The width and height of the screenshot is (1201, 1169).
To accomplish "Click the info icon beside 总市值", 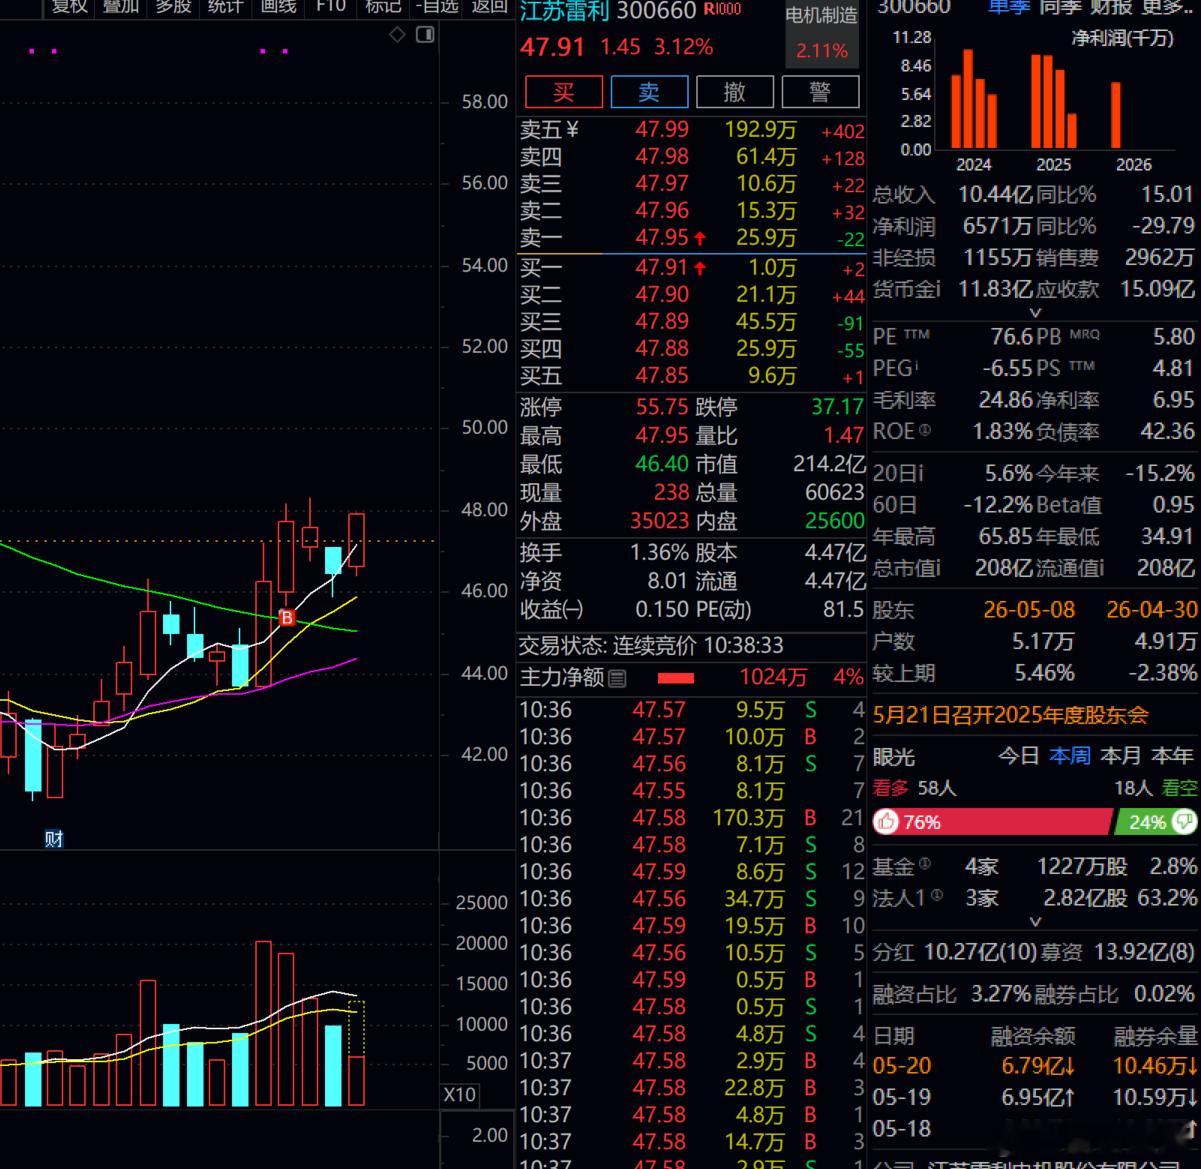I will pyautogui.click(x=937, y=568).
